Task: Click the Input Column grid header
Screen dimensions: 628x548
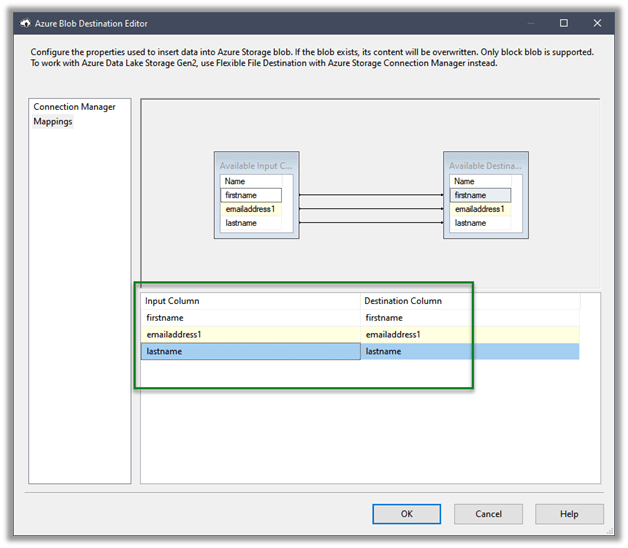Action: 250,301
